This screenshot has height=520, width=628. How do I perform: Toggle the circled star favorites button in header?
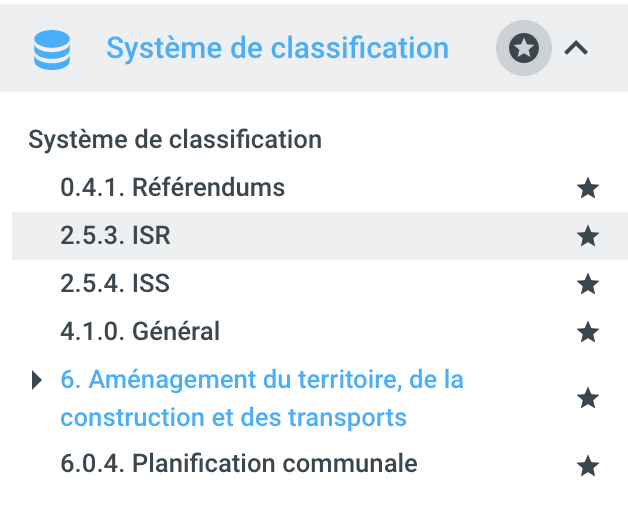523,48
